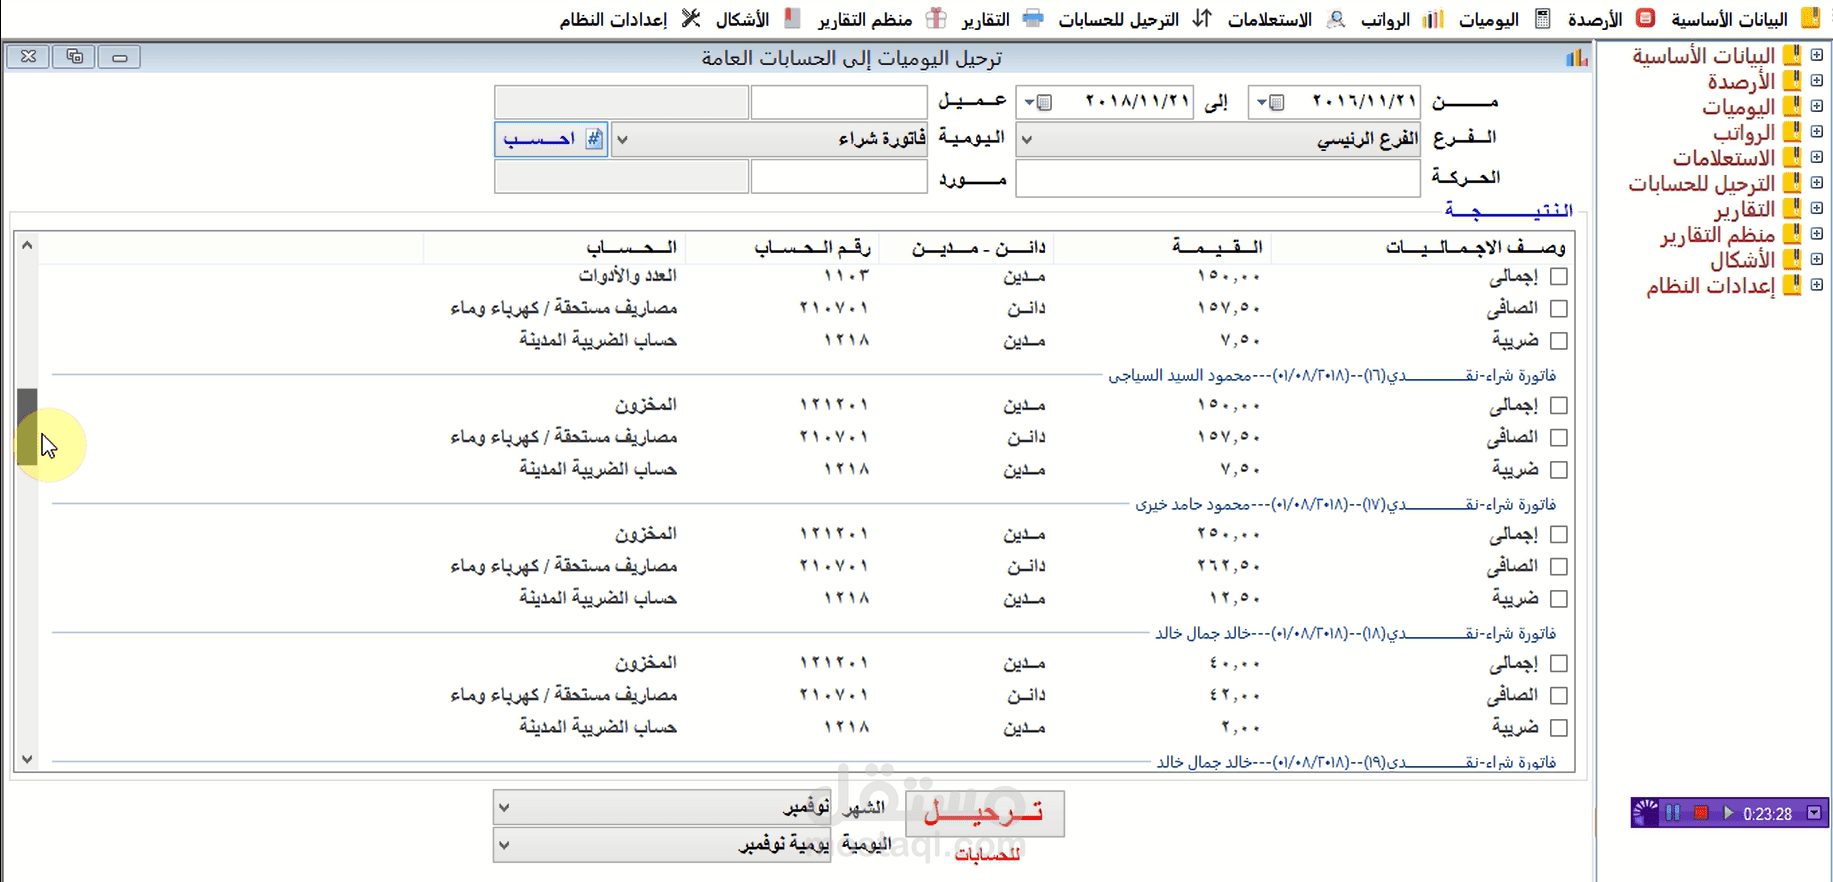Click the البيانات الأساسية folder icon in top menu
Screen dimensions: 1833x882
point(1810,18)
